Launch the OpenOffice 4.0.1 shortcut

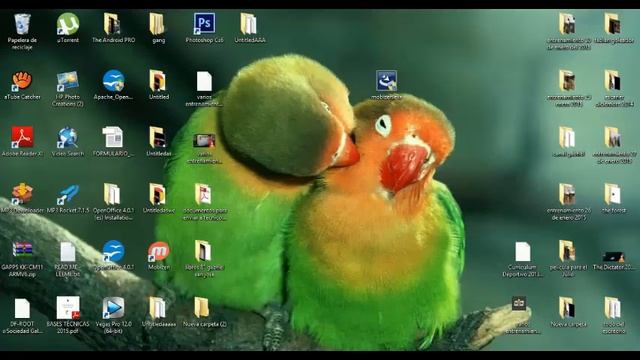pos(113,251)
